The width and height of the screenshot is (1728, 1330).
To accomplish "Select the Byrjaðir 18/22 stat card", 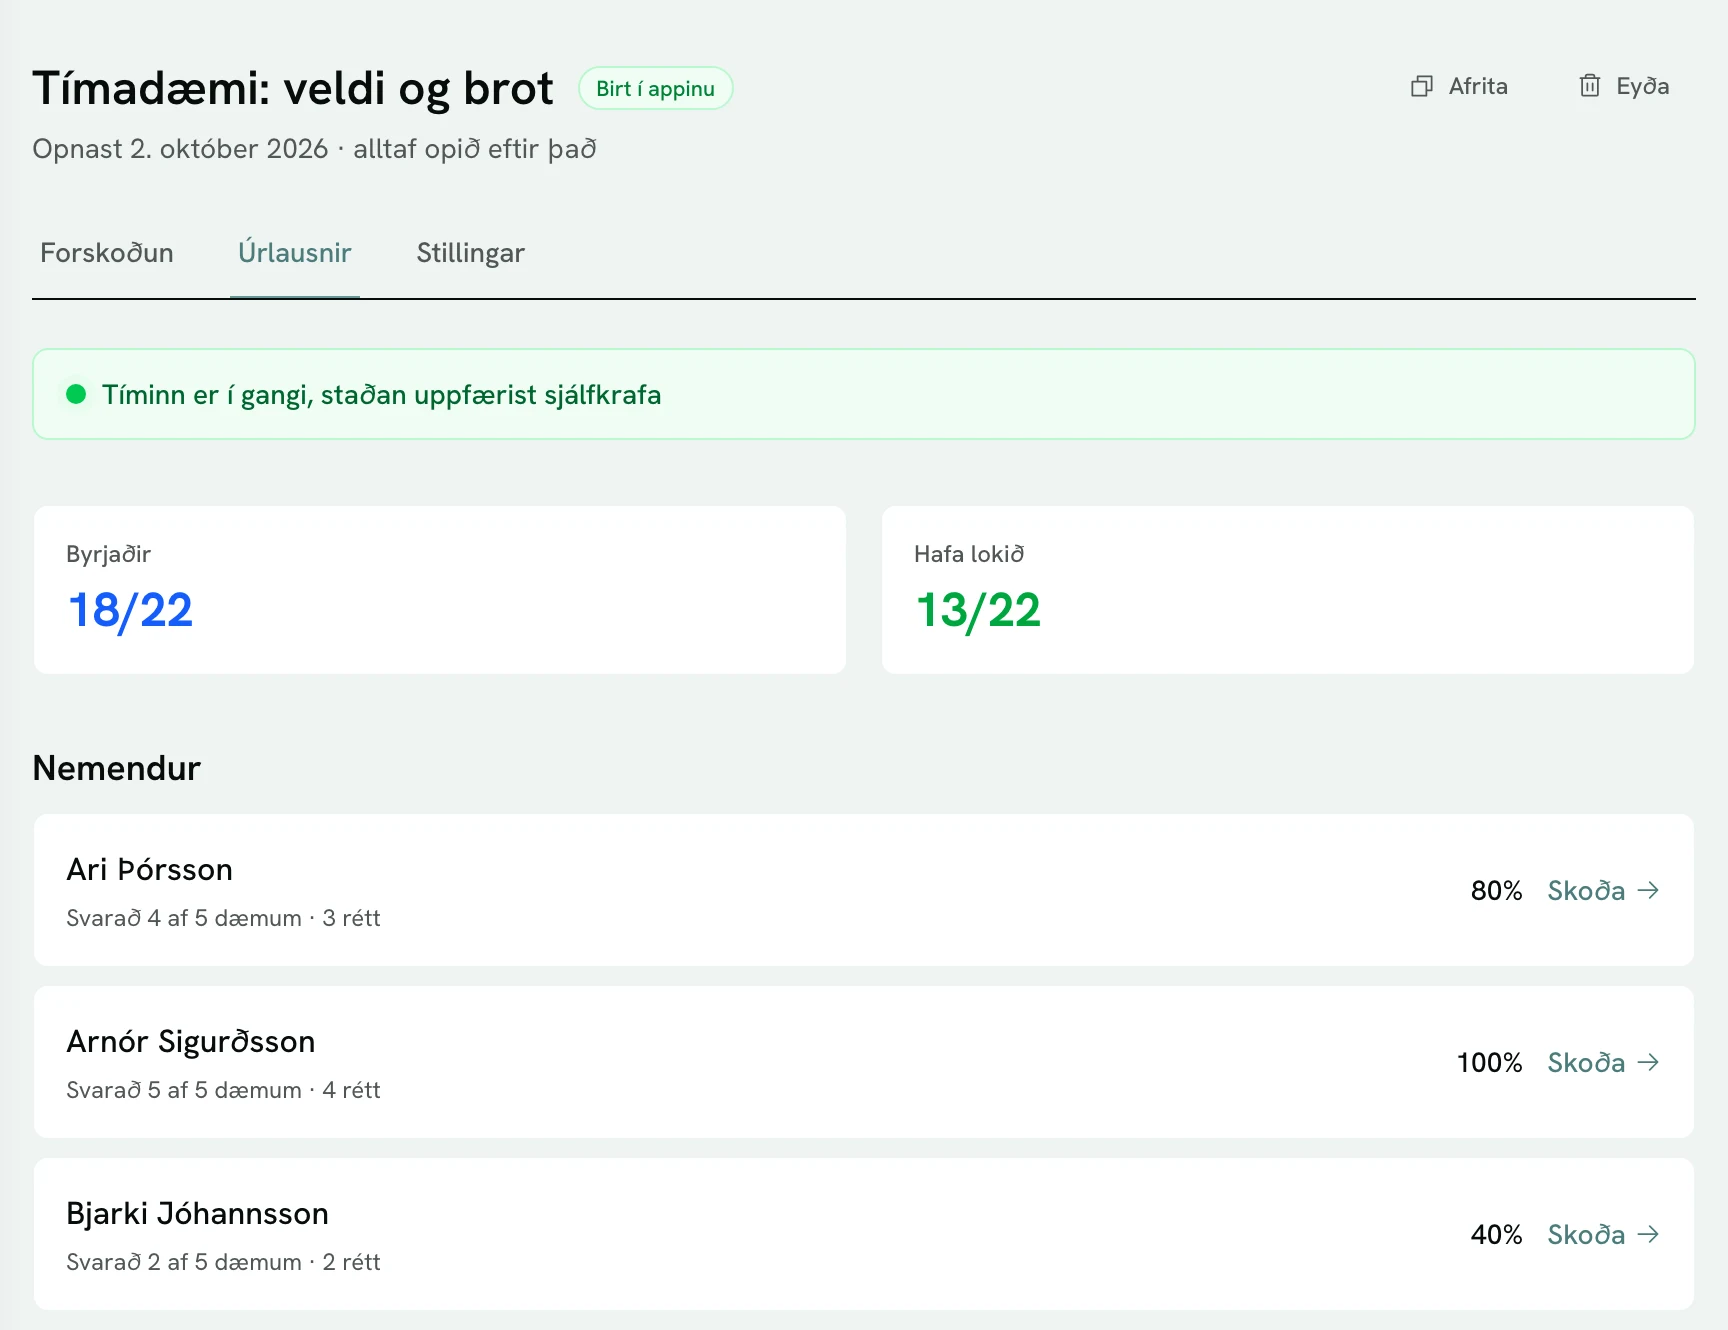I will [440, 590].
